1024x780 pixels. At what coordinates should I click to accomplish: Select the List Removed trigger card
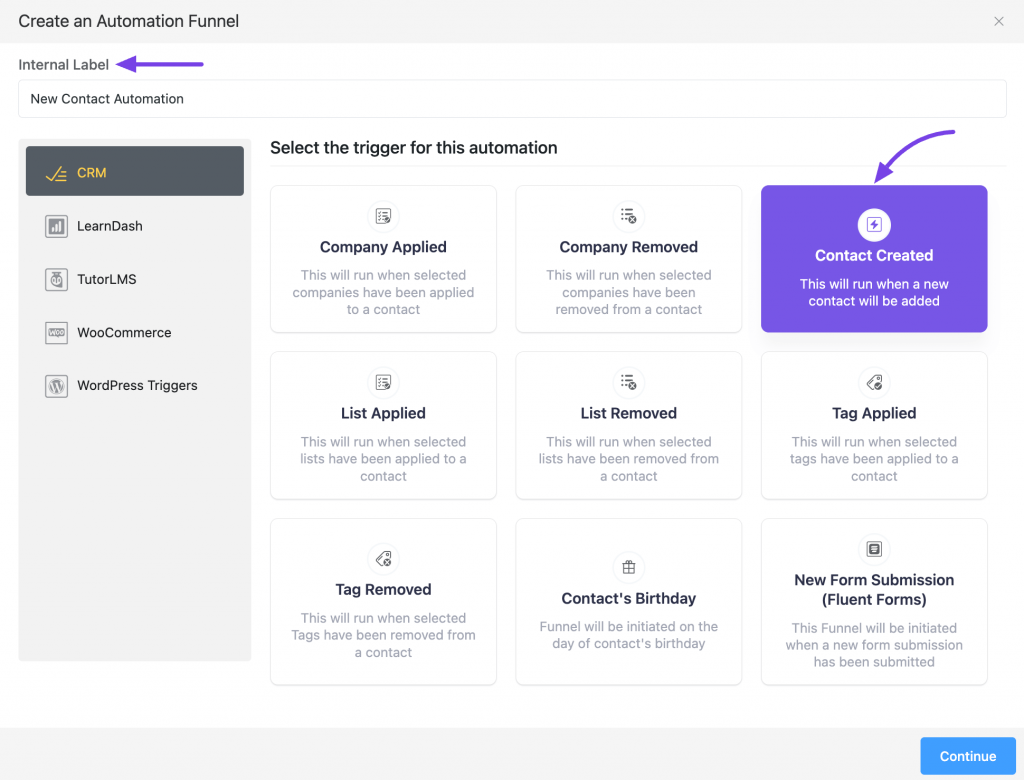coord(628,425)
